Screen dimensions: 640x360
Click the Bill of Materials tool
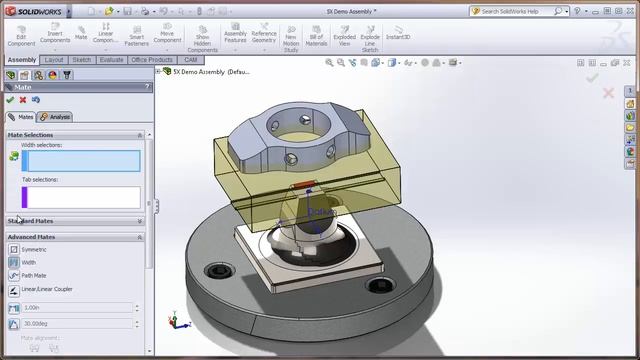pyautogui.click(x=316, y=36)
